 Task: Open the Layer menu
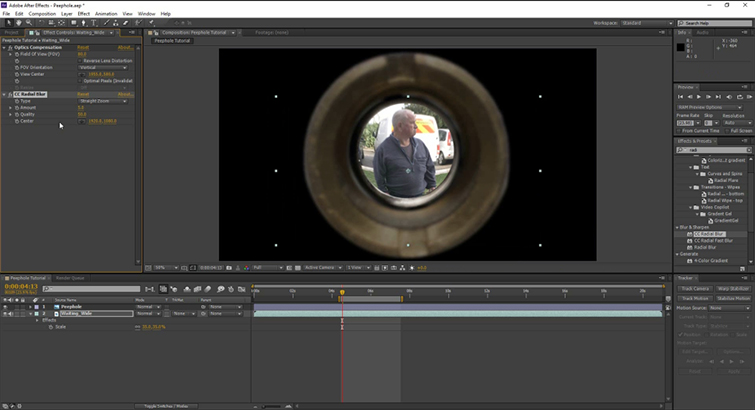coord(66,14)
